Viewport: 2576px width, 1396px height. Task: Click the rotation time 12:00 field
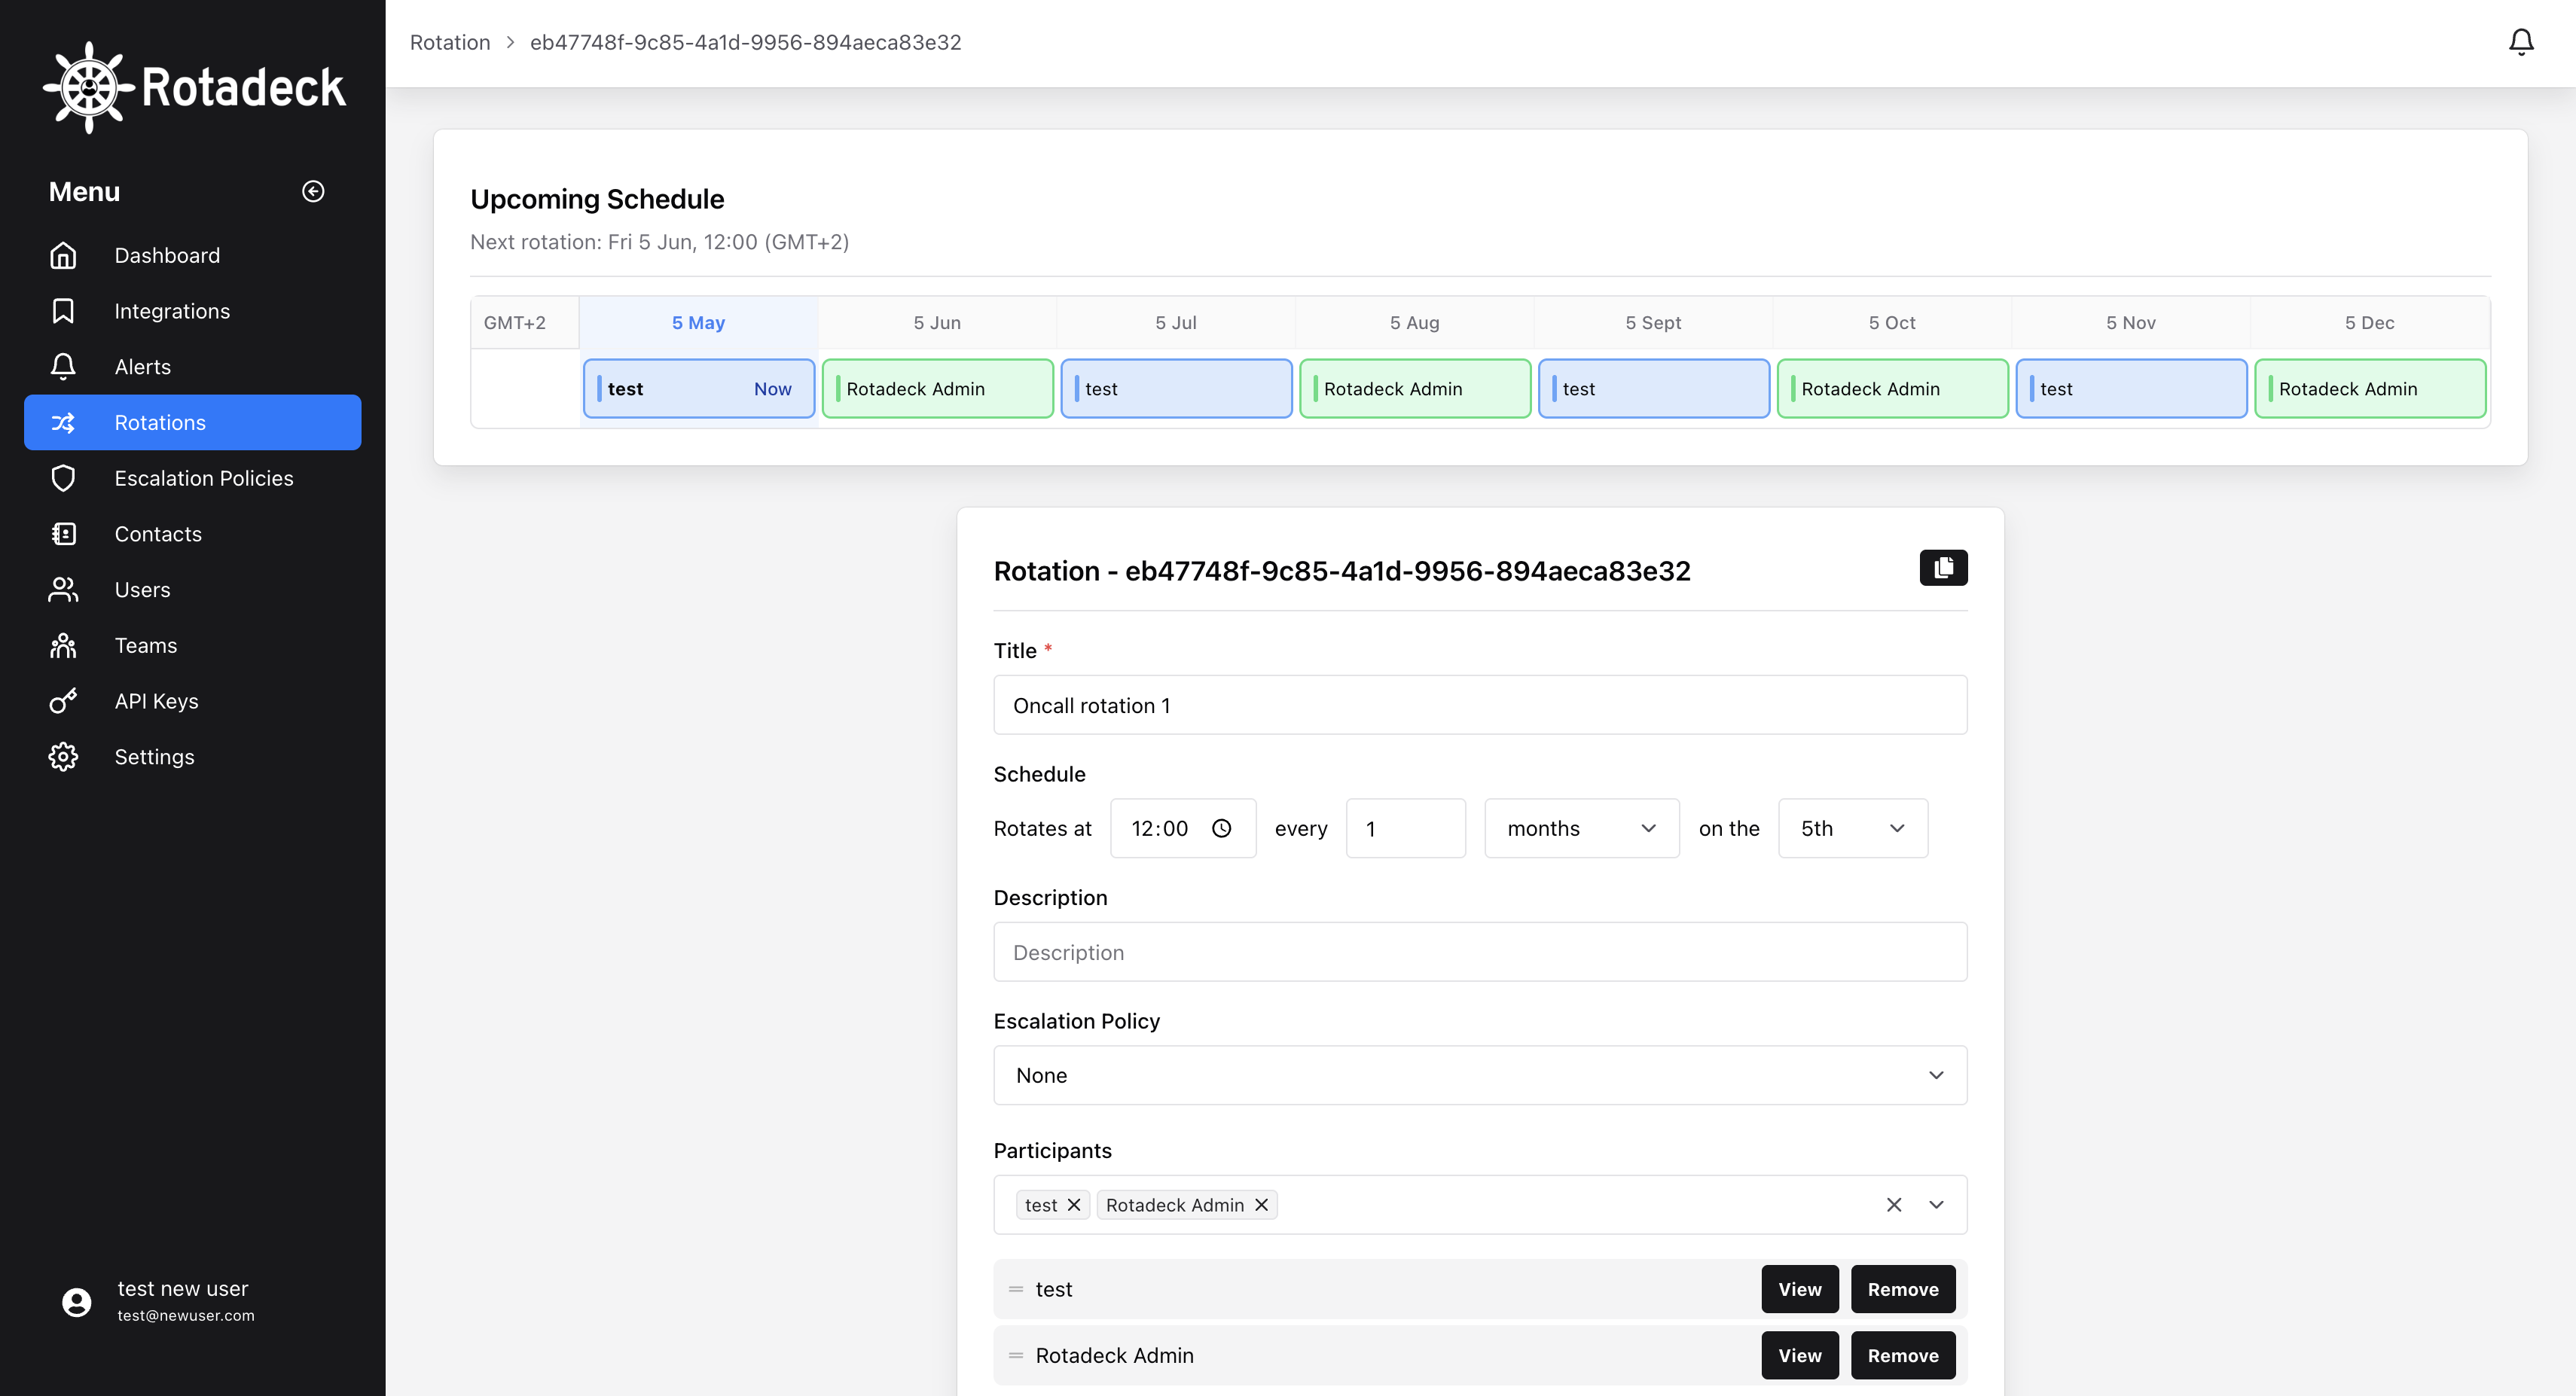pos(1183,828)
